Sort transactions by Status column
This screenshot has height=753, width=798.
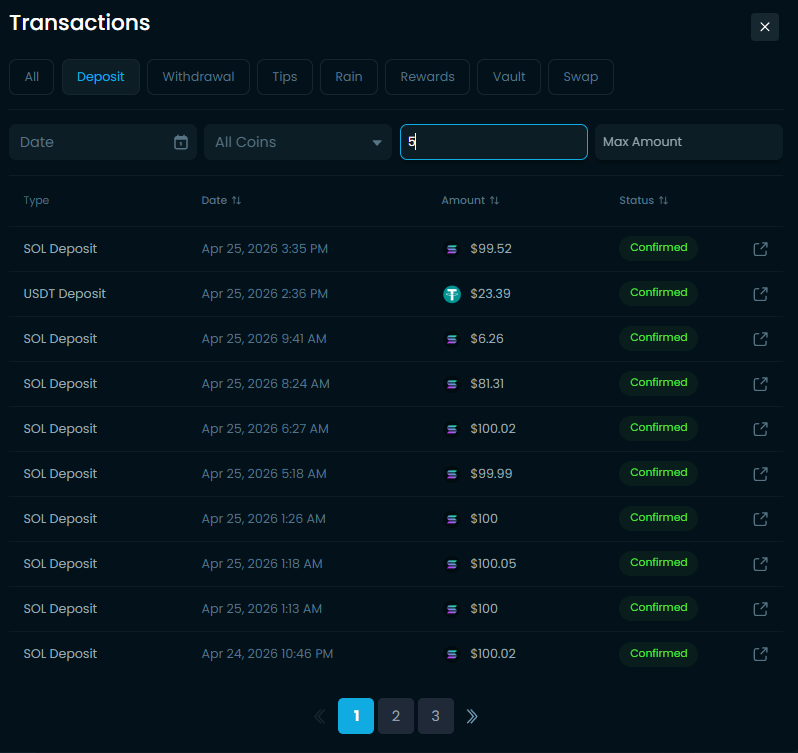click(643, 200)
